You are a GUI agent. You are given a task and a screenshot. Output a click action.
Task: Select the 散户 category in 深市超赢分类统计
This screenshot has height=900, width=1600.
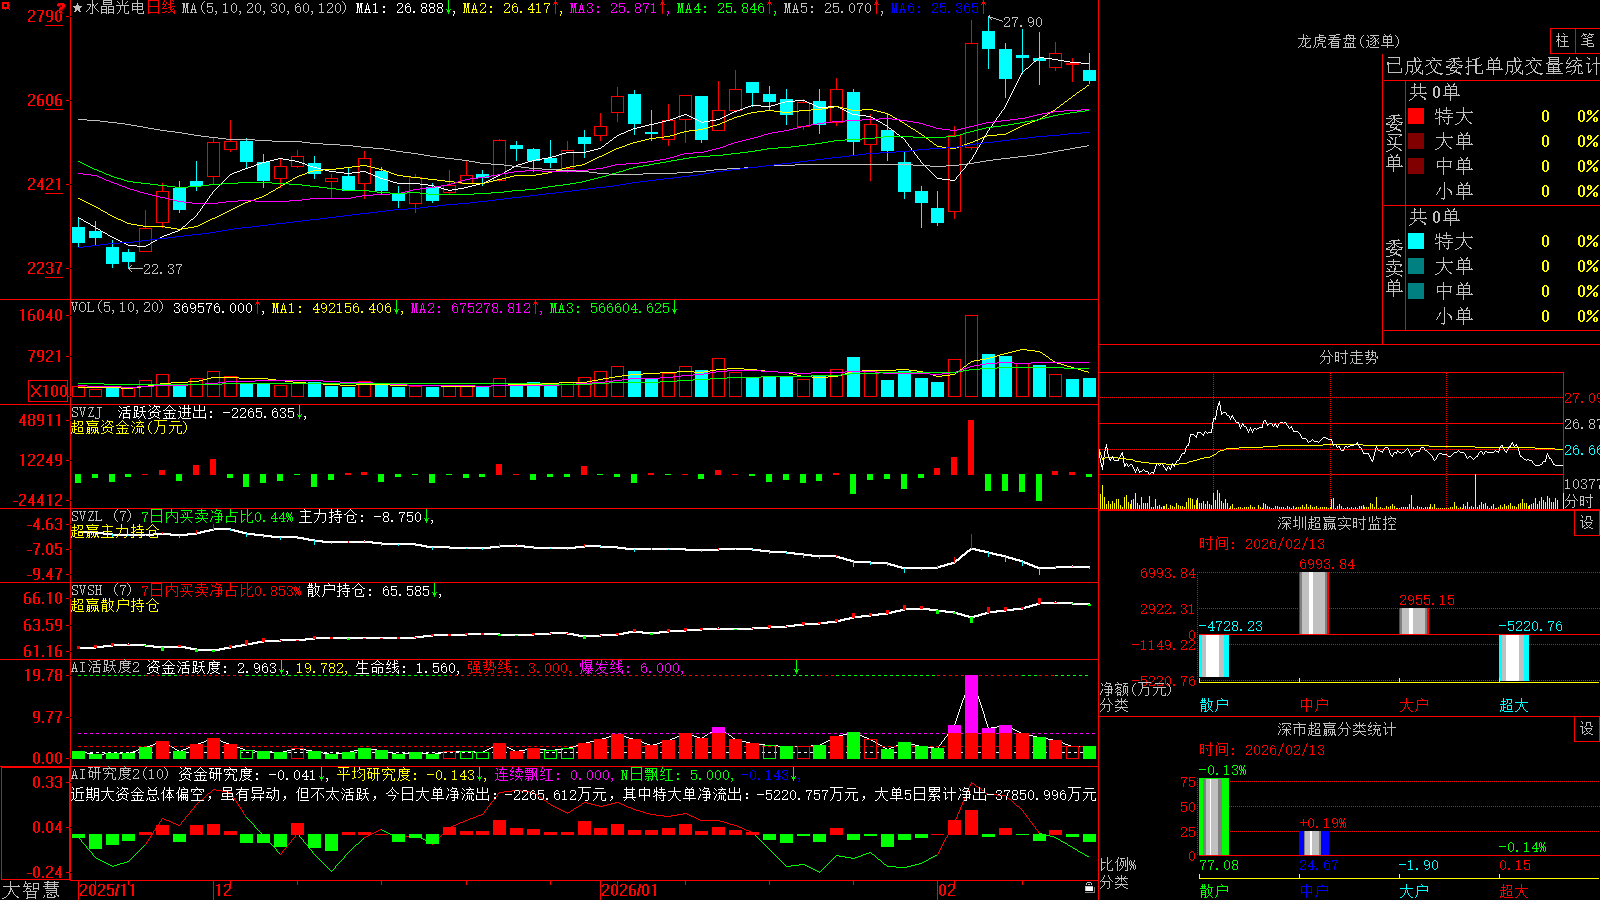pyautogui.click(x=1213, y=890)
